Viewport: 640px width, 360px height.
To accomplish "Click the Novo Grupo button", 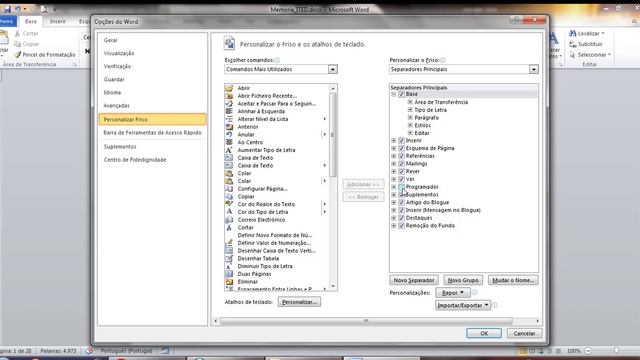I will point(463,280).
